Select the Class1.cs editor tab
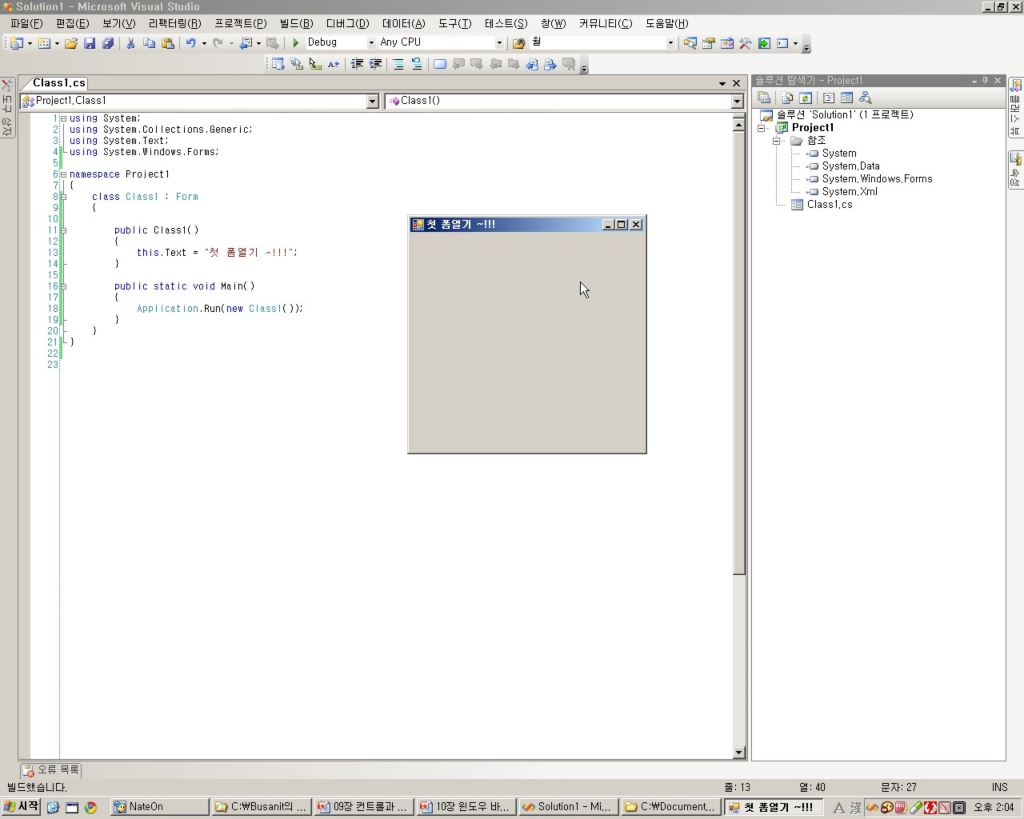This screenshot has height=819, width=1024. [x=59, y=83]
